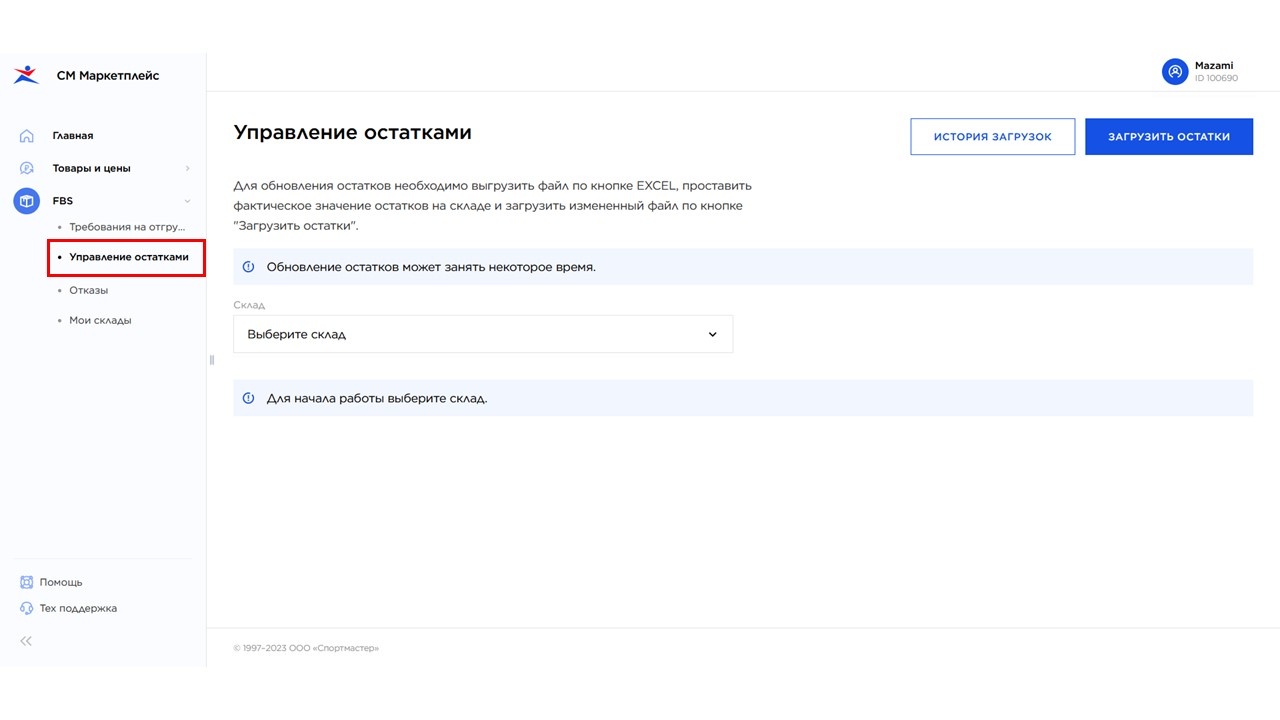Click the Склад dropdown arrow
The width and height of the screenshot is (1280, 720).
pos(712,334)
